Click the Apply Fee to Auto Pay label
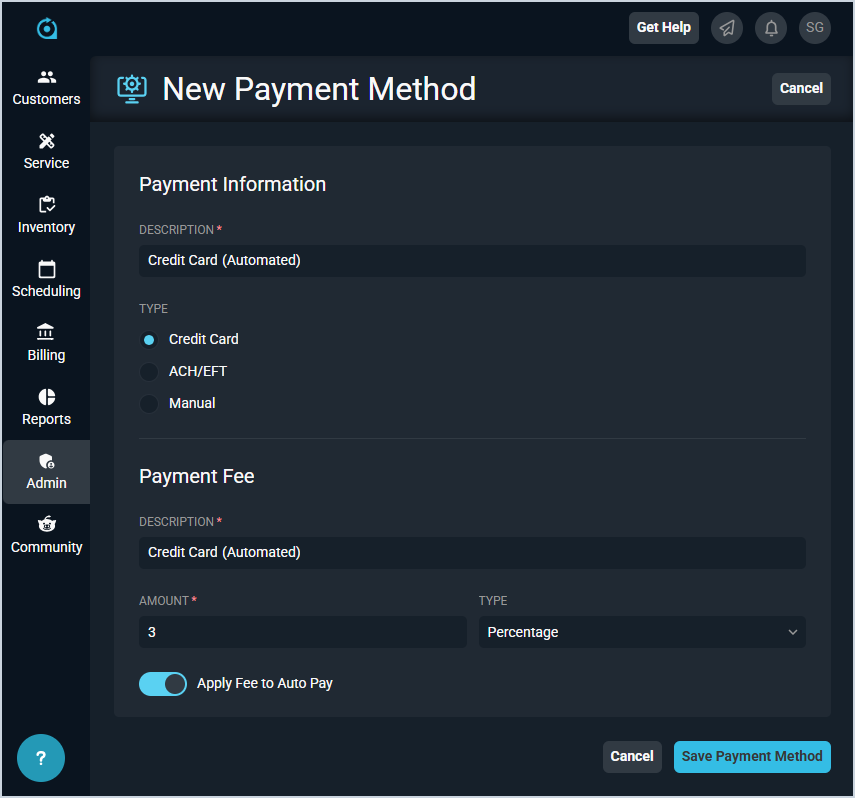855x798 pixels. (x=265, y=683)
